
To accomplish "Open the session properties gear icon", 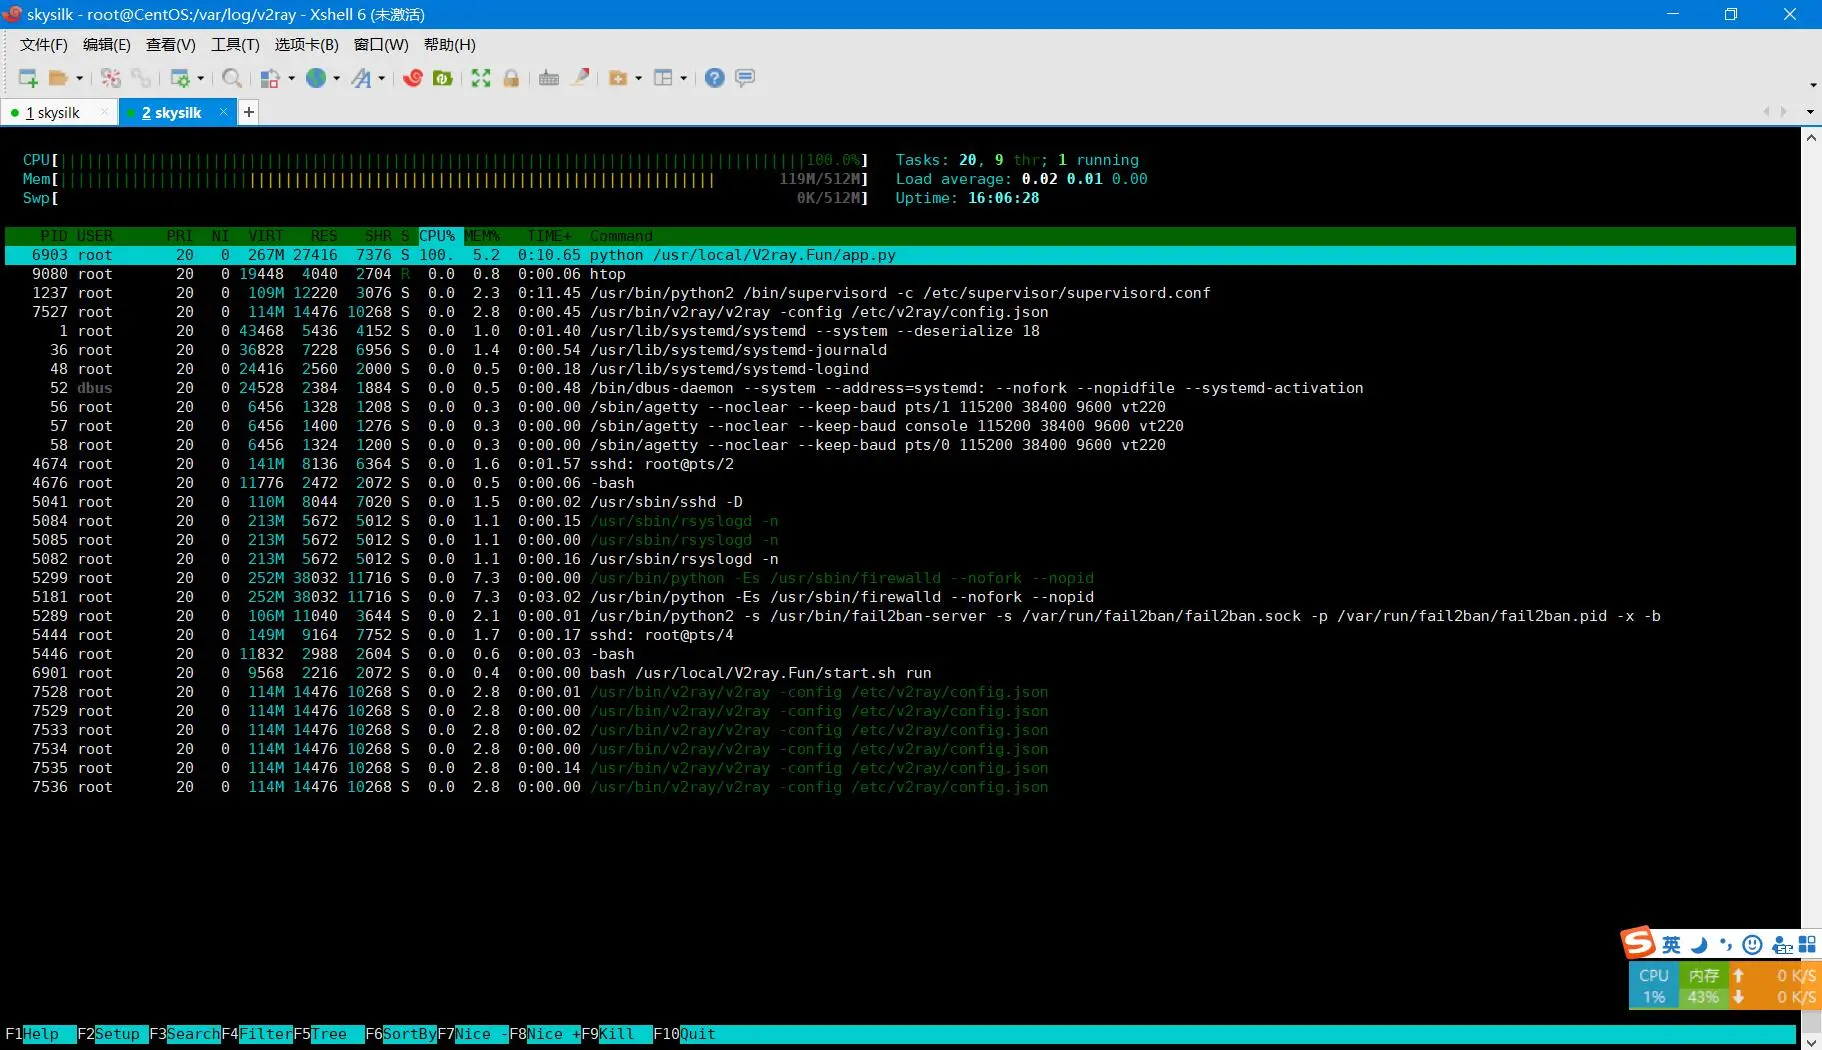I will pyautogui.click(x=180, y=78).
